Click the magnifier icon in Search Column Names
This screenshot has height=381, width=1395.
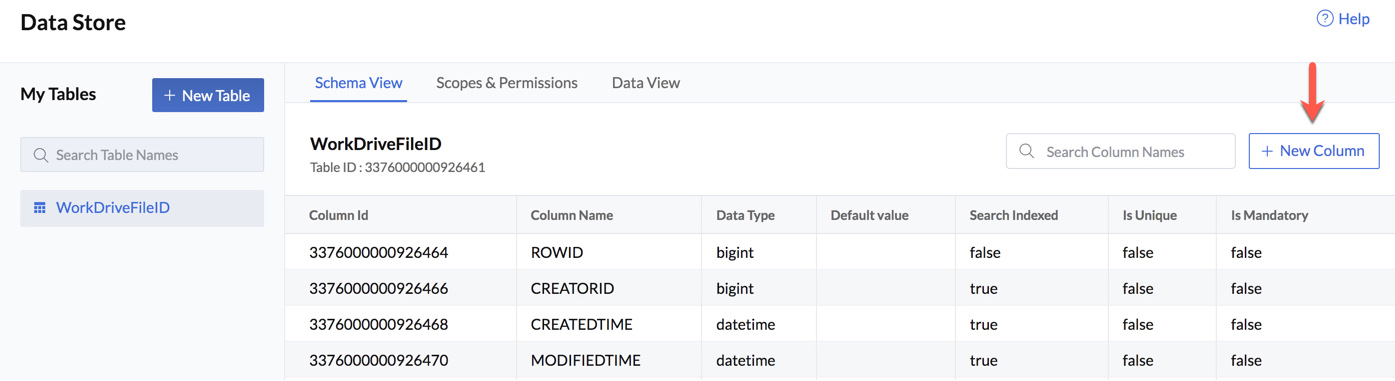(x=1026, y=151)
